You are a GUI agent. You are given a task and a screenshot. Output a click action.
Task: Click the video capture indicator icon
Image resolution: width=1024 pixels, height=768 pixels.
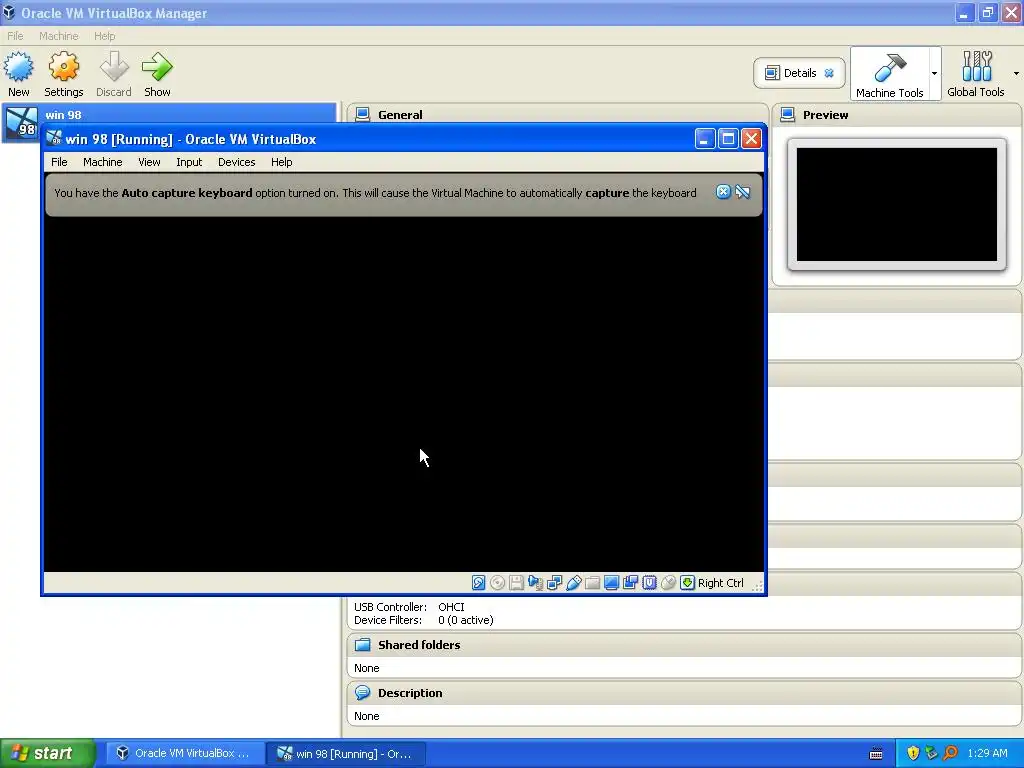pos(630,583)
